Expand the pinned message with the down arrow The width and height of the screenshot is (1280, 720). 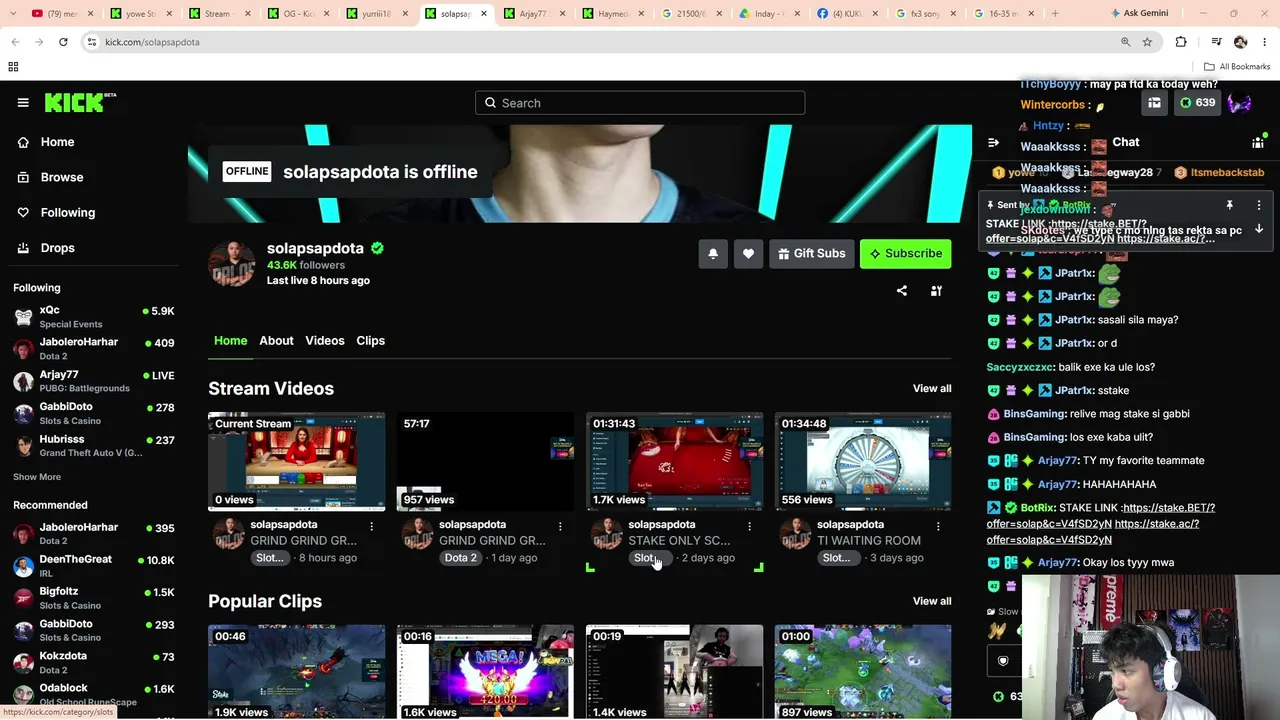point(1259,230)
